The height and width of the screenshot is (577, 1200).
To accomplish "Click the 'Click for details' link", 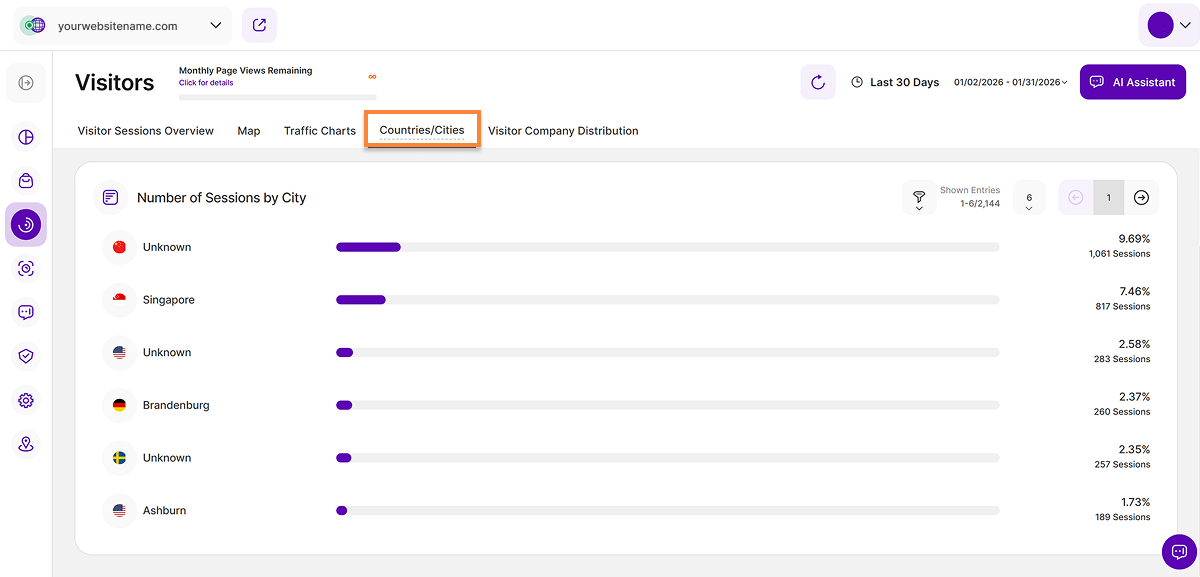I will point(206,83).
